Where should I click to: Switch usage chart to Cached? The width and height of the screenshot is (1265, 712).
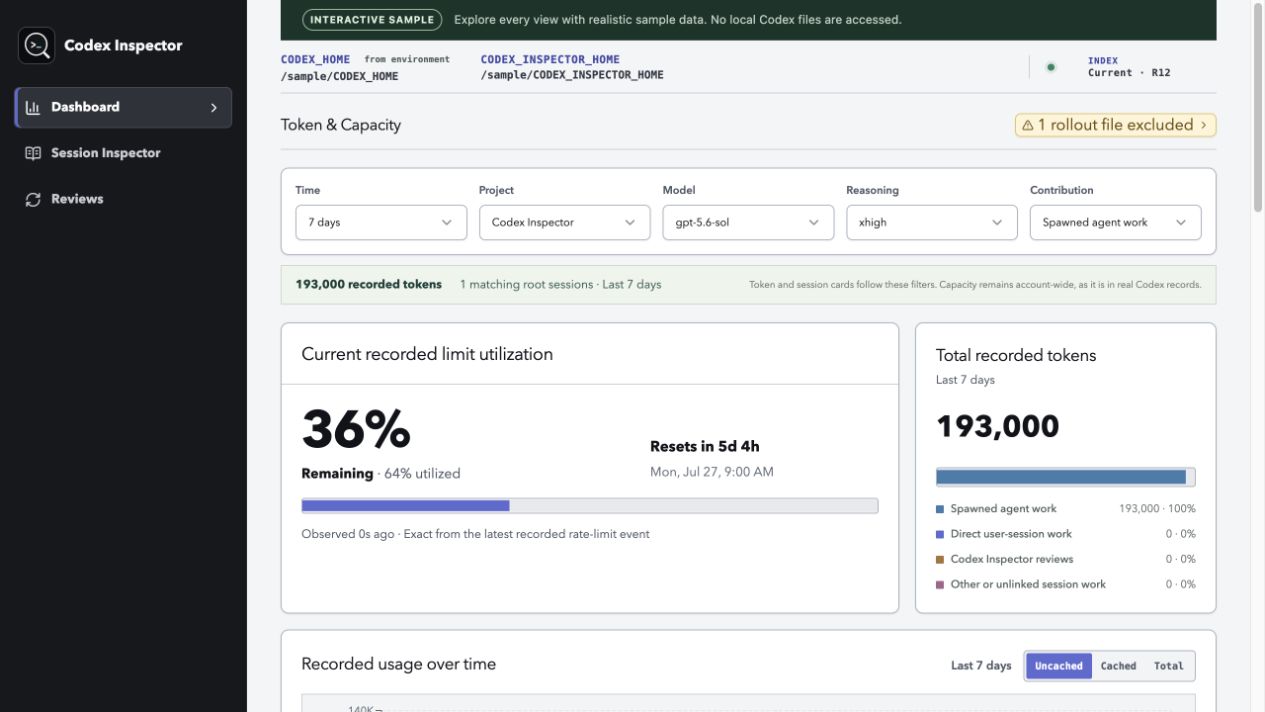tap(1118, 666)
